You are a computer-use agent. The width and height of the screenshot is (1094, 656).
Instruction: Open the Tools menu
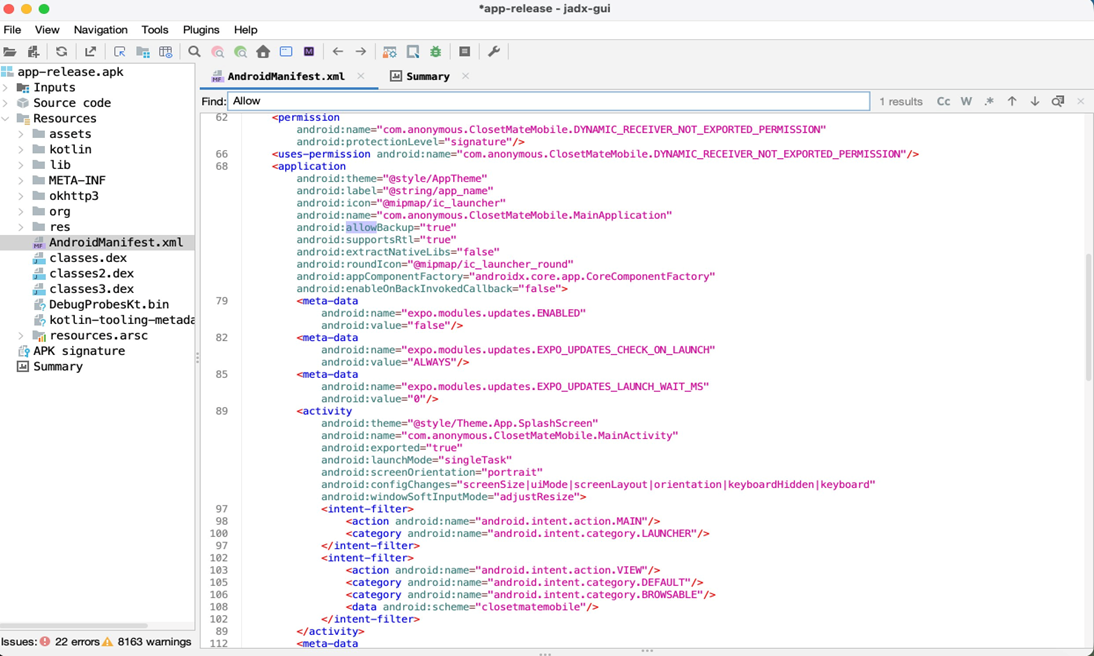(154, 30)
